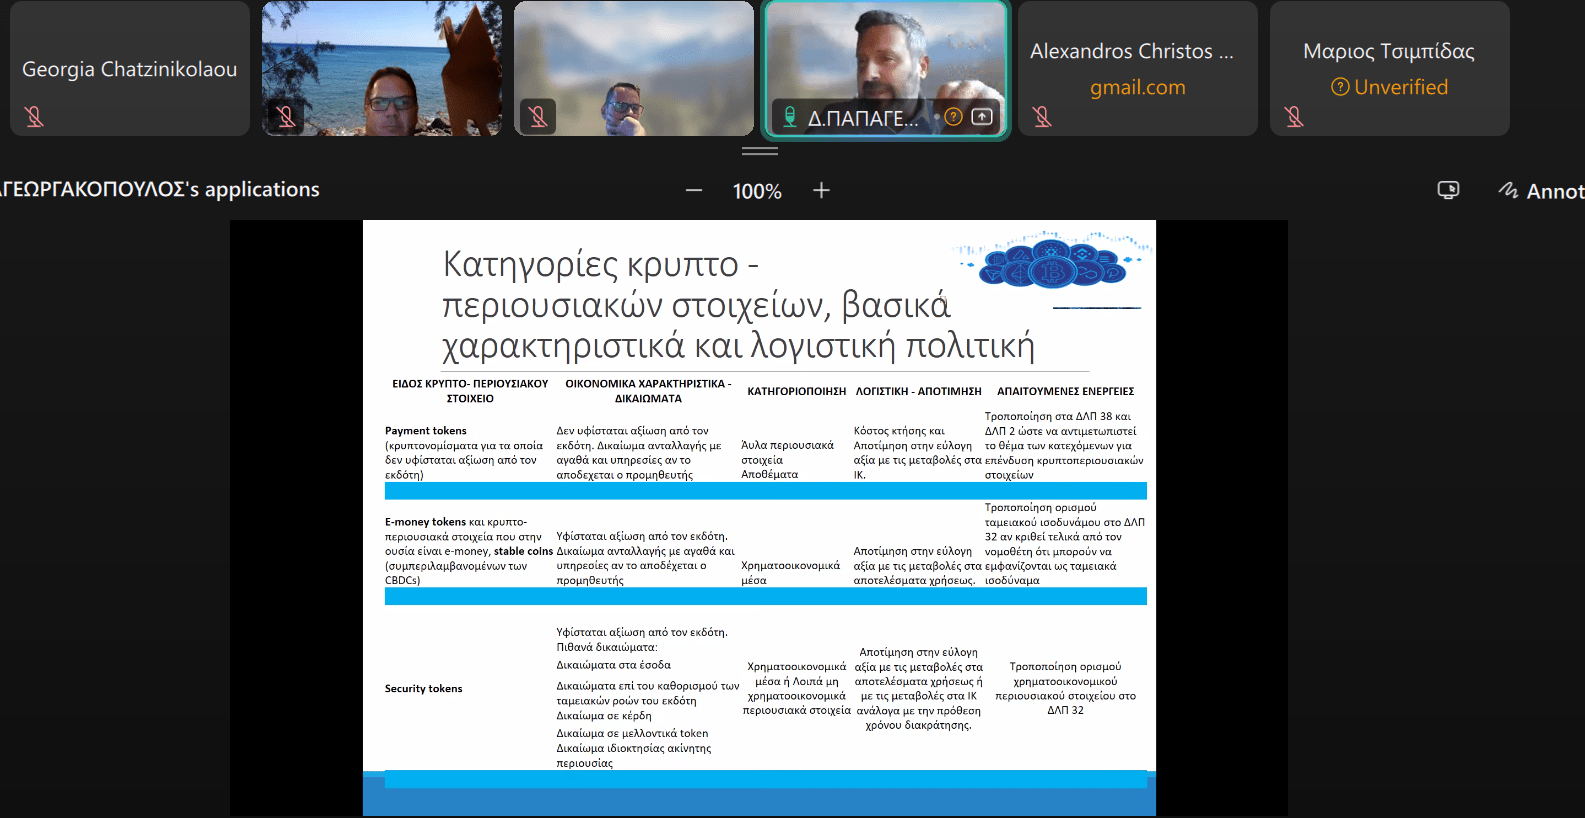Click green active microphone icon on Δ.ΠΑΠΑΓΕ tile
1585x818 pixels.
pyautogui.click(x=789, y=117)
